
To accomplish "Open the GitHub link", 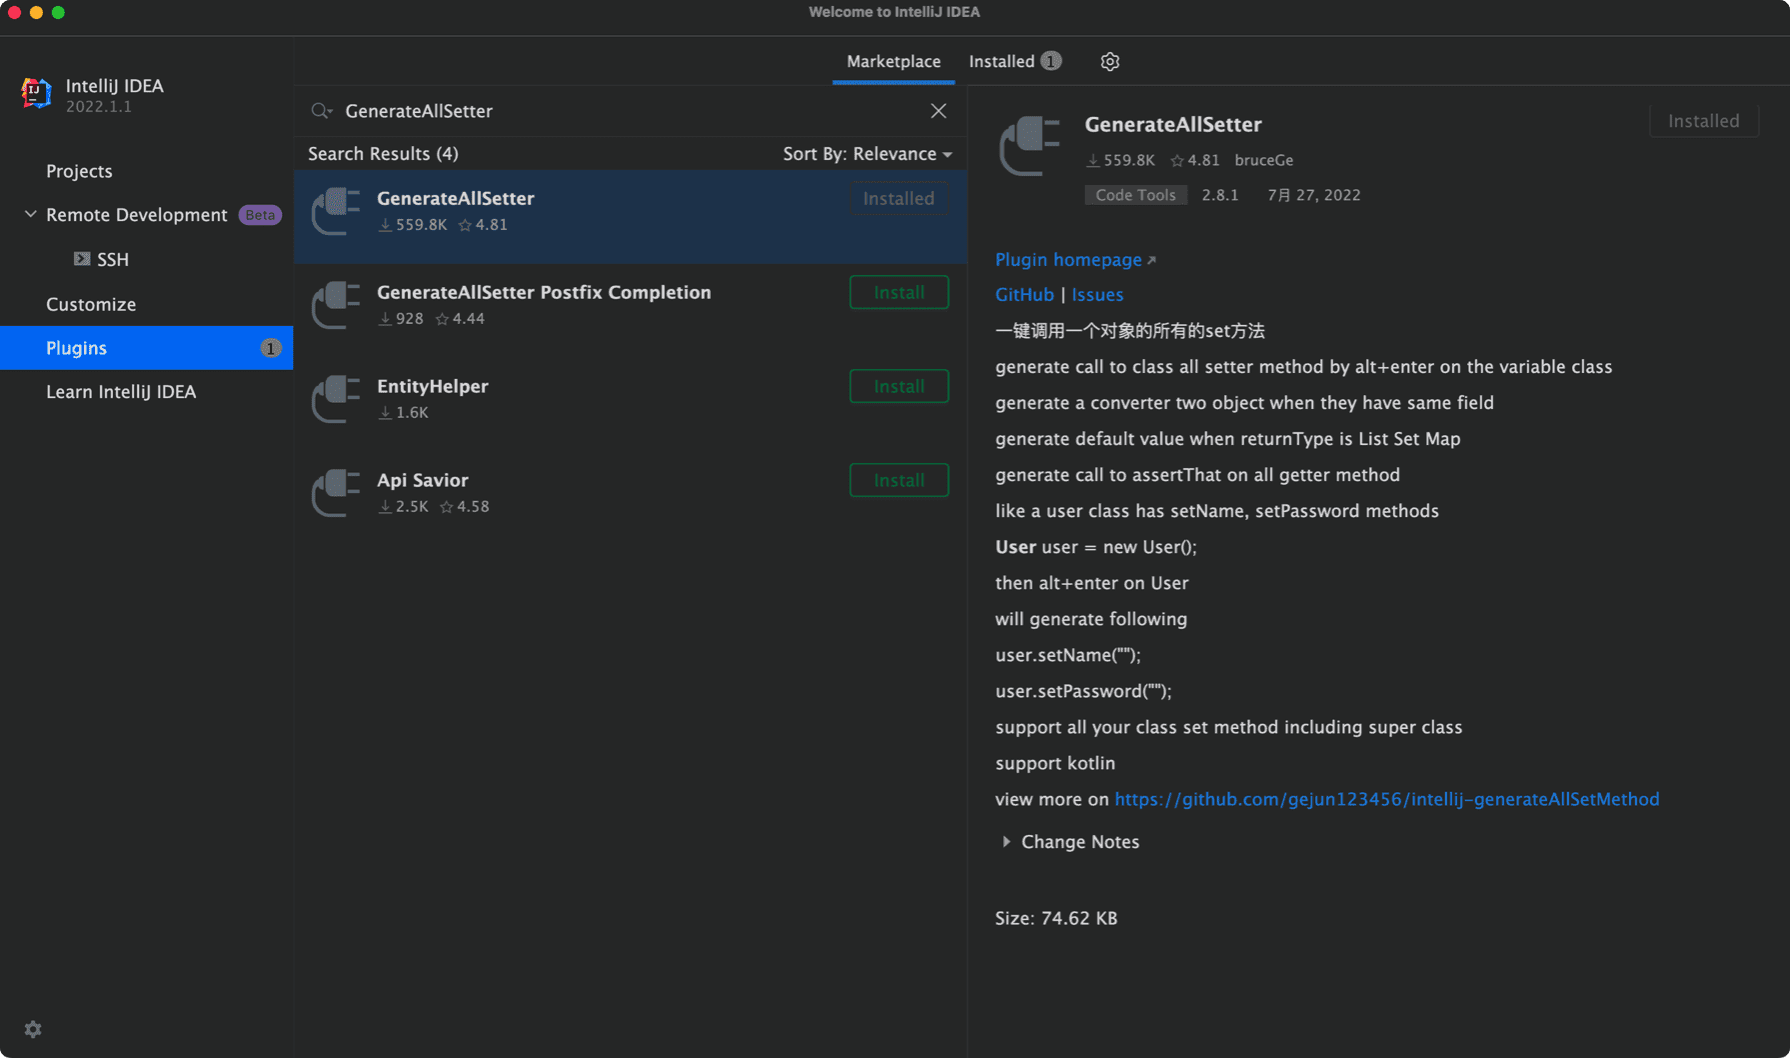I will tap(1024, 295).
